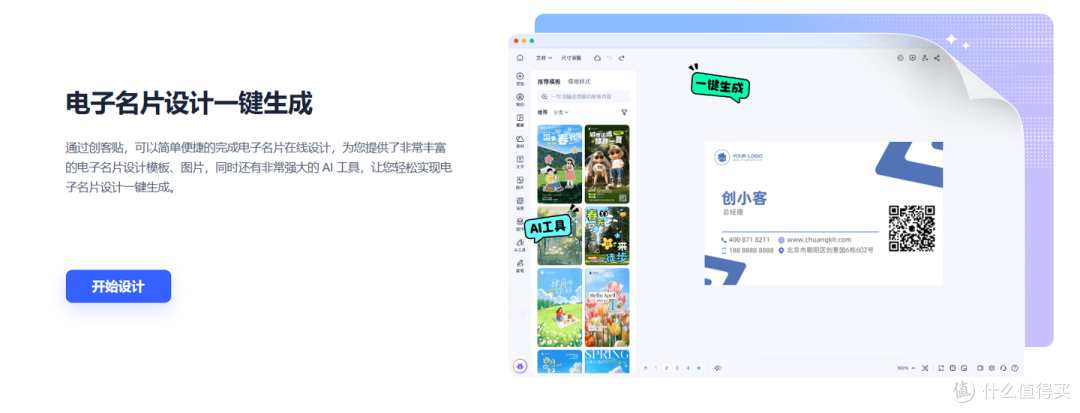Open the green meadow picnic template thumbnail
The width and height of the screenshot is (1080, 413).
point(559,307)
